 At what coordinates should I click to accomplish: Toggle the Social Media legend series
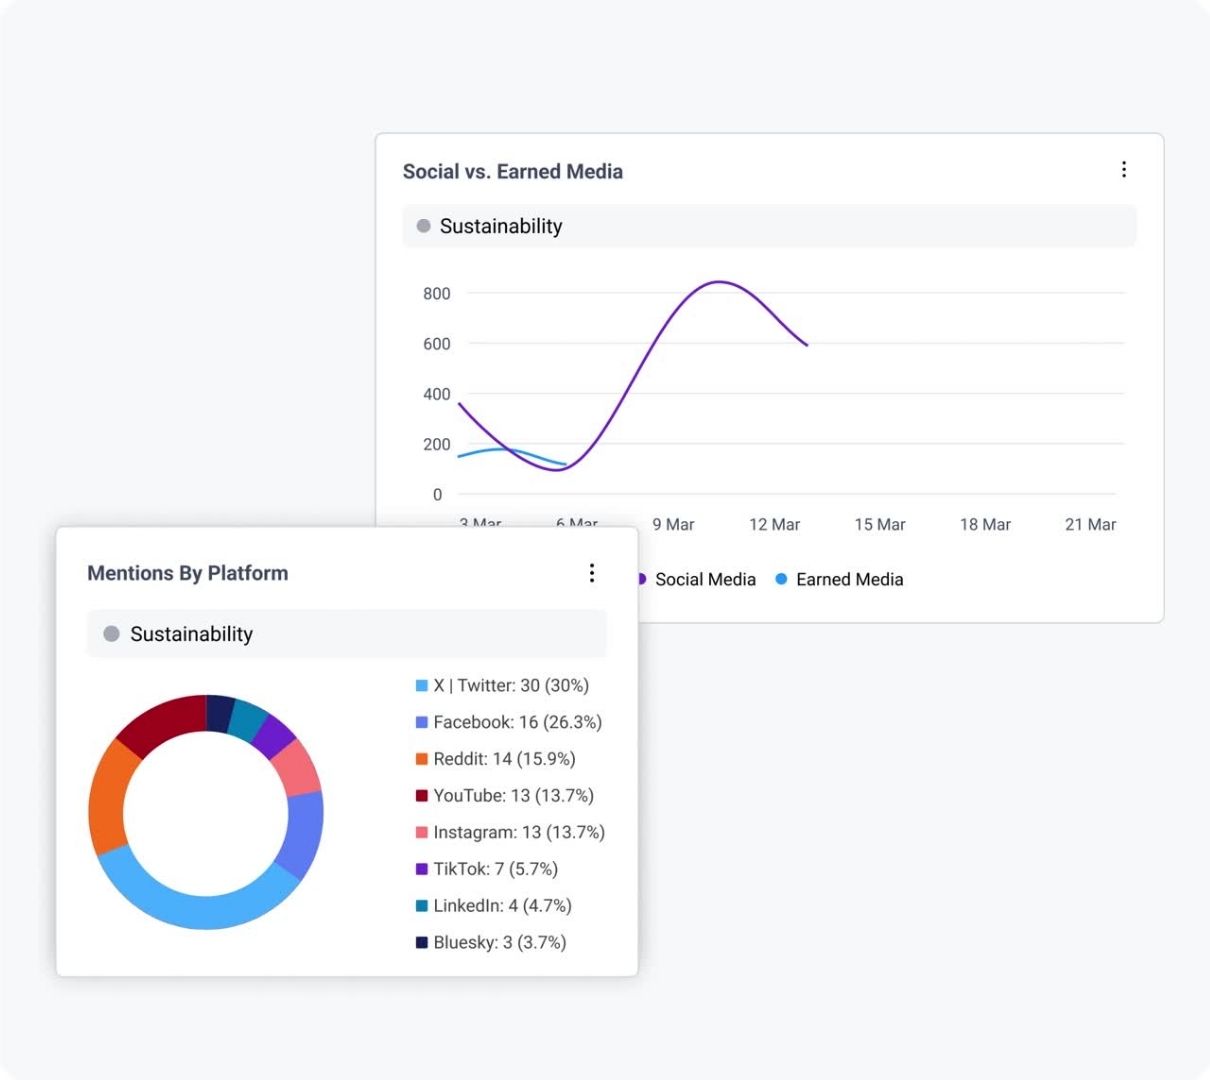(697, 579)
